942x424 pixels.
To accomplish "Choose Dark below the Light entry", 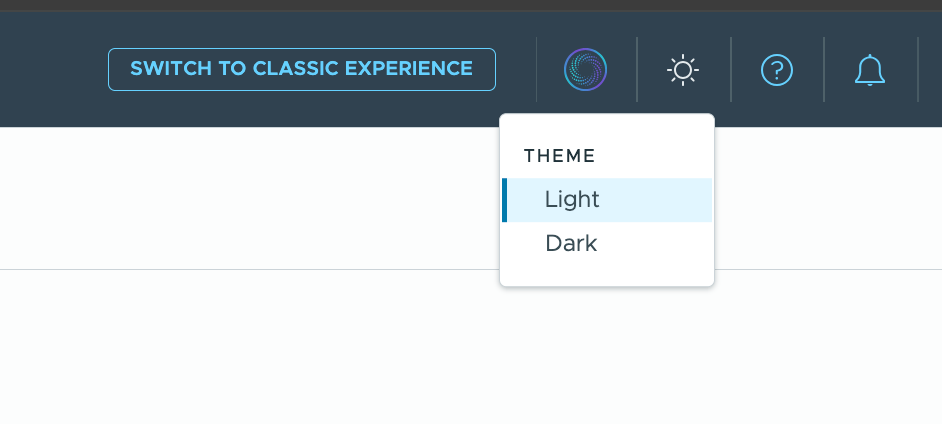I will (607, 244).
